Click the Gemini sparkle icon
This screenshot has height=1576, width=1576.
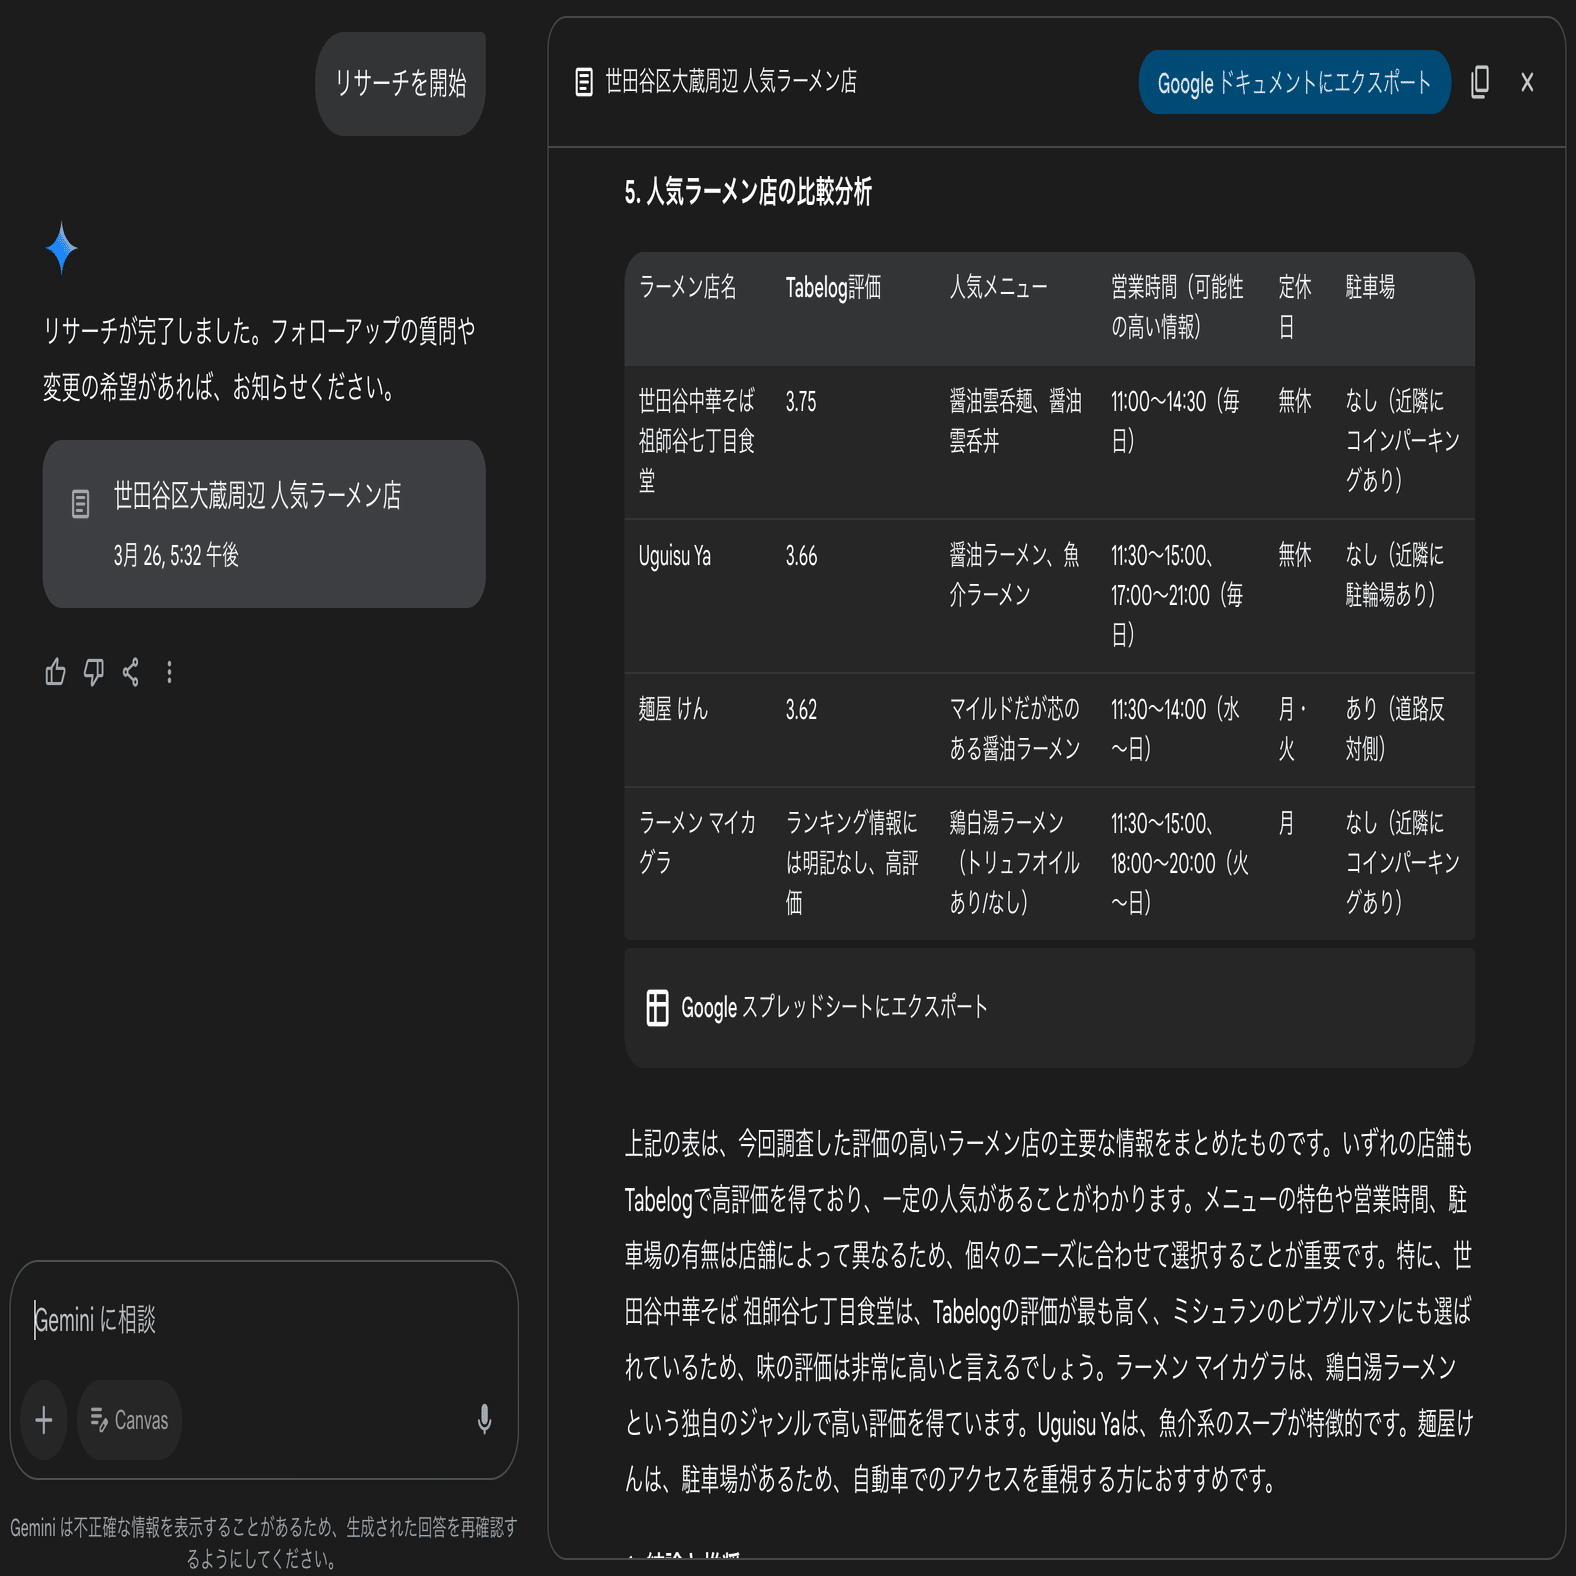61,247
